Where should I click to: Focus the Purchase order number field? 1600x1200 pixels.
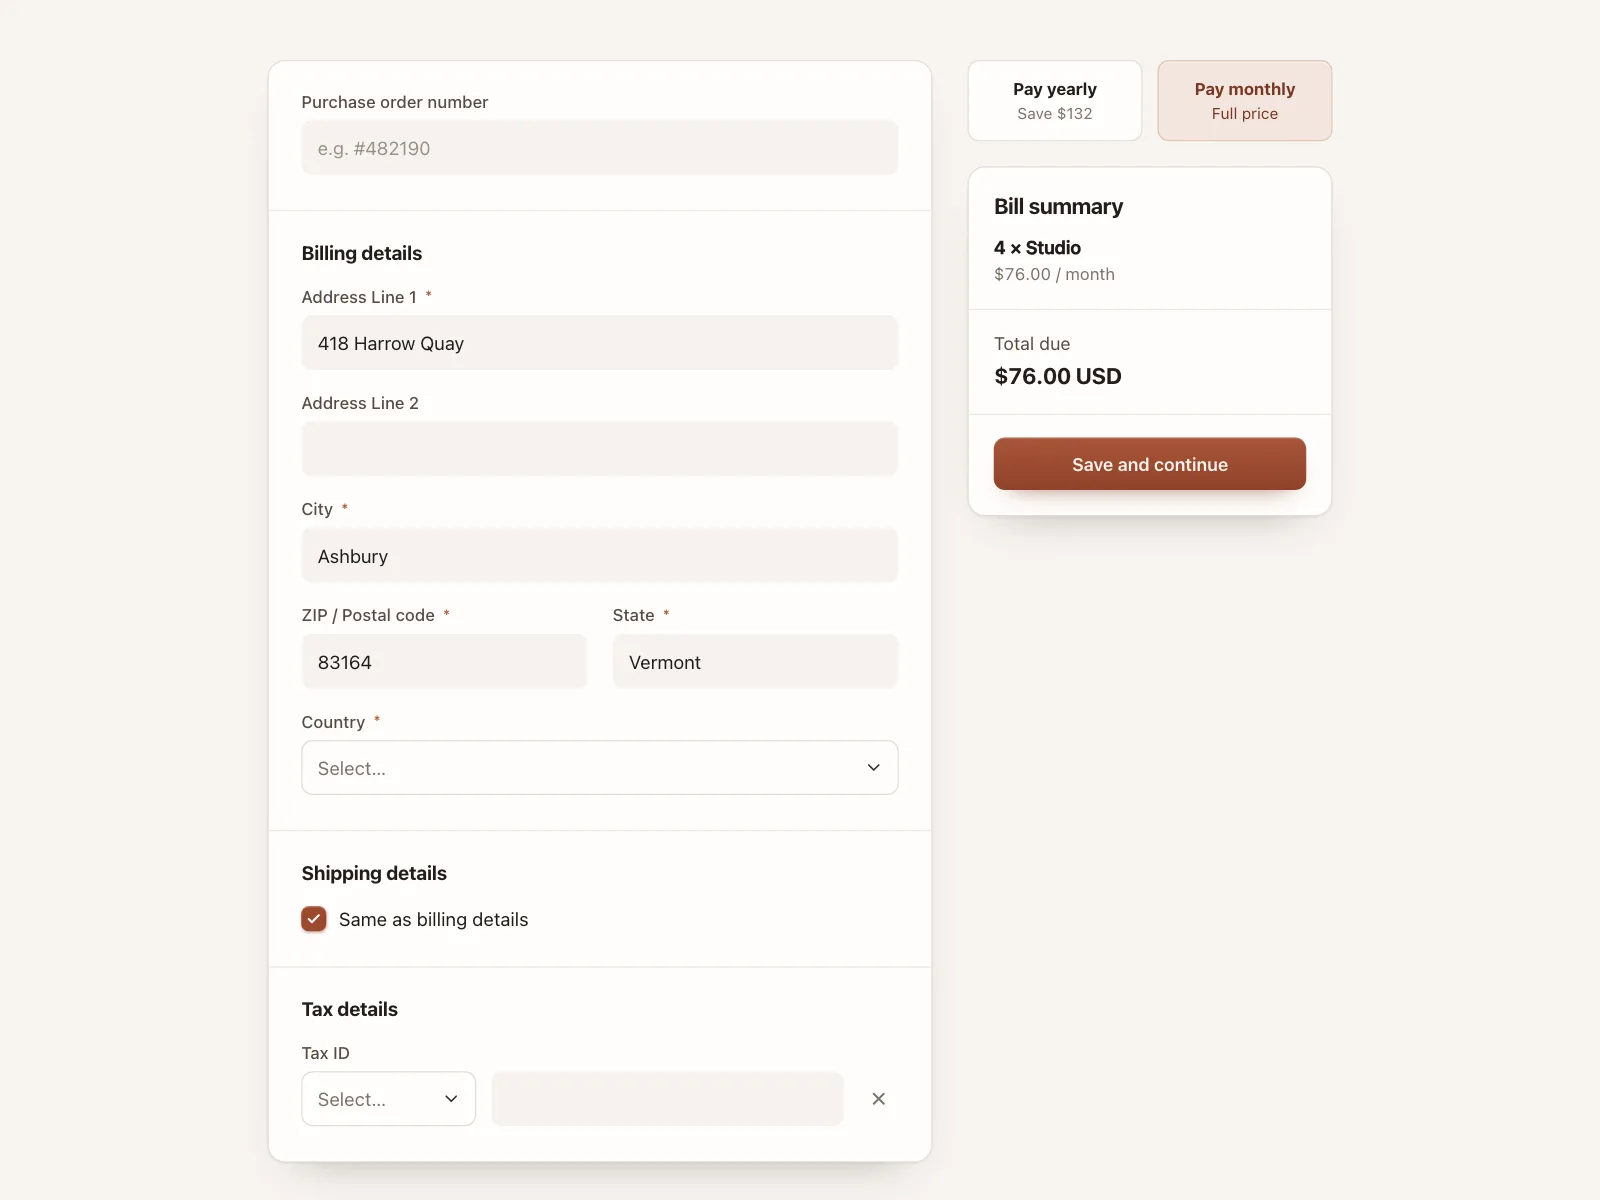coord(600,148)
